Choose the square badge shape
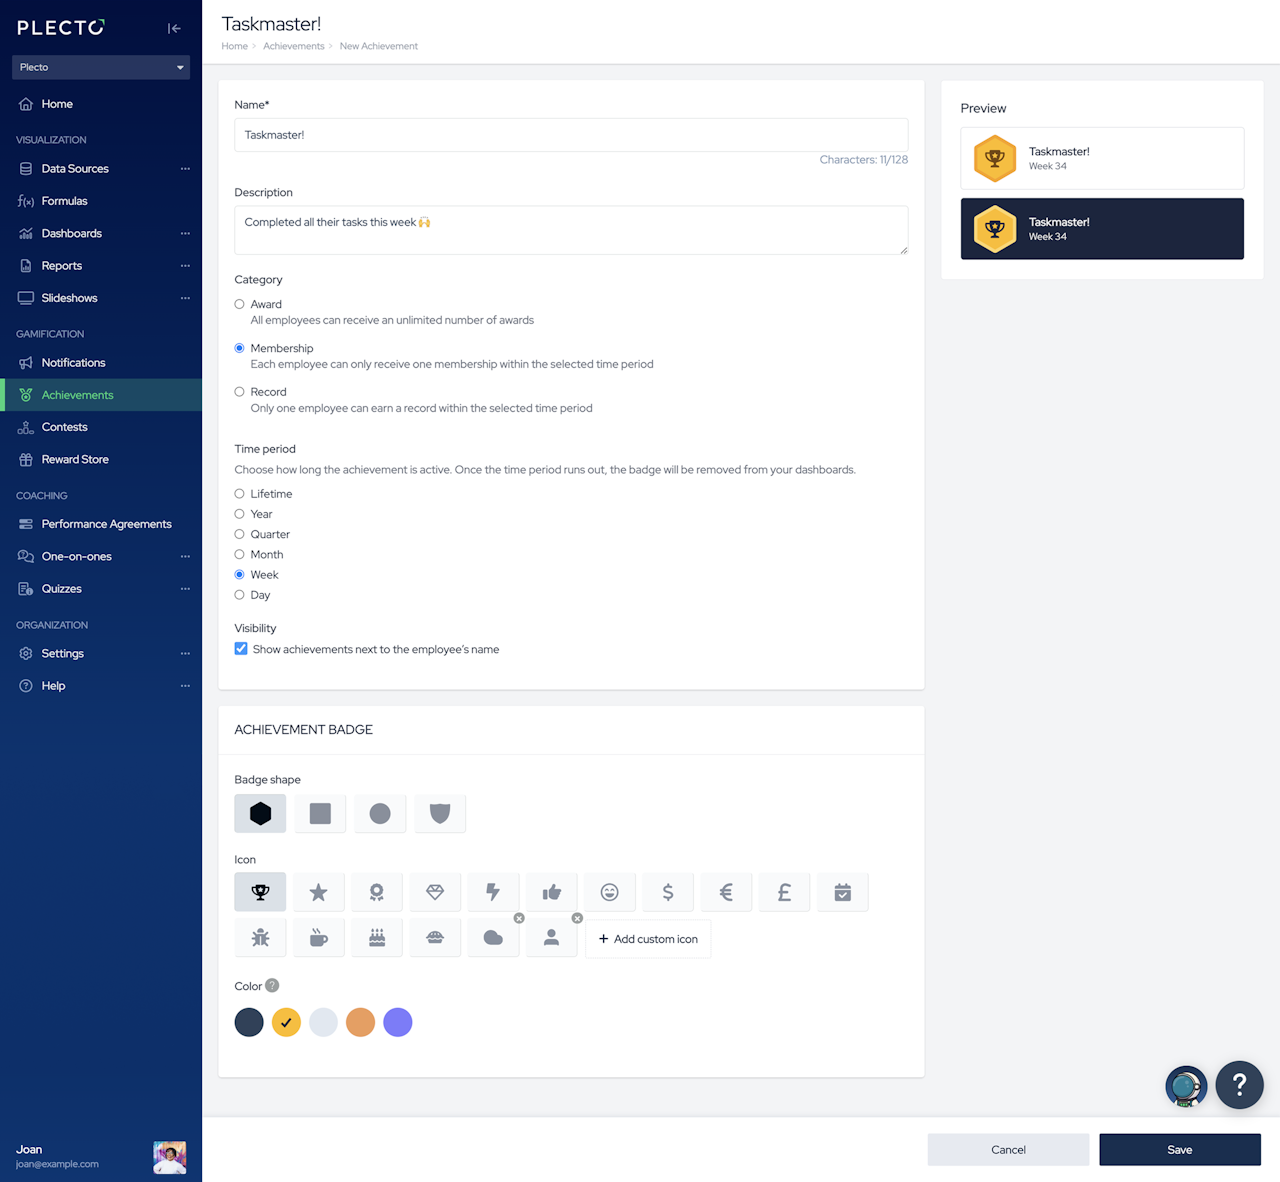 pyautogui.click(x=320, y=814)
